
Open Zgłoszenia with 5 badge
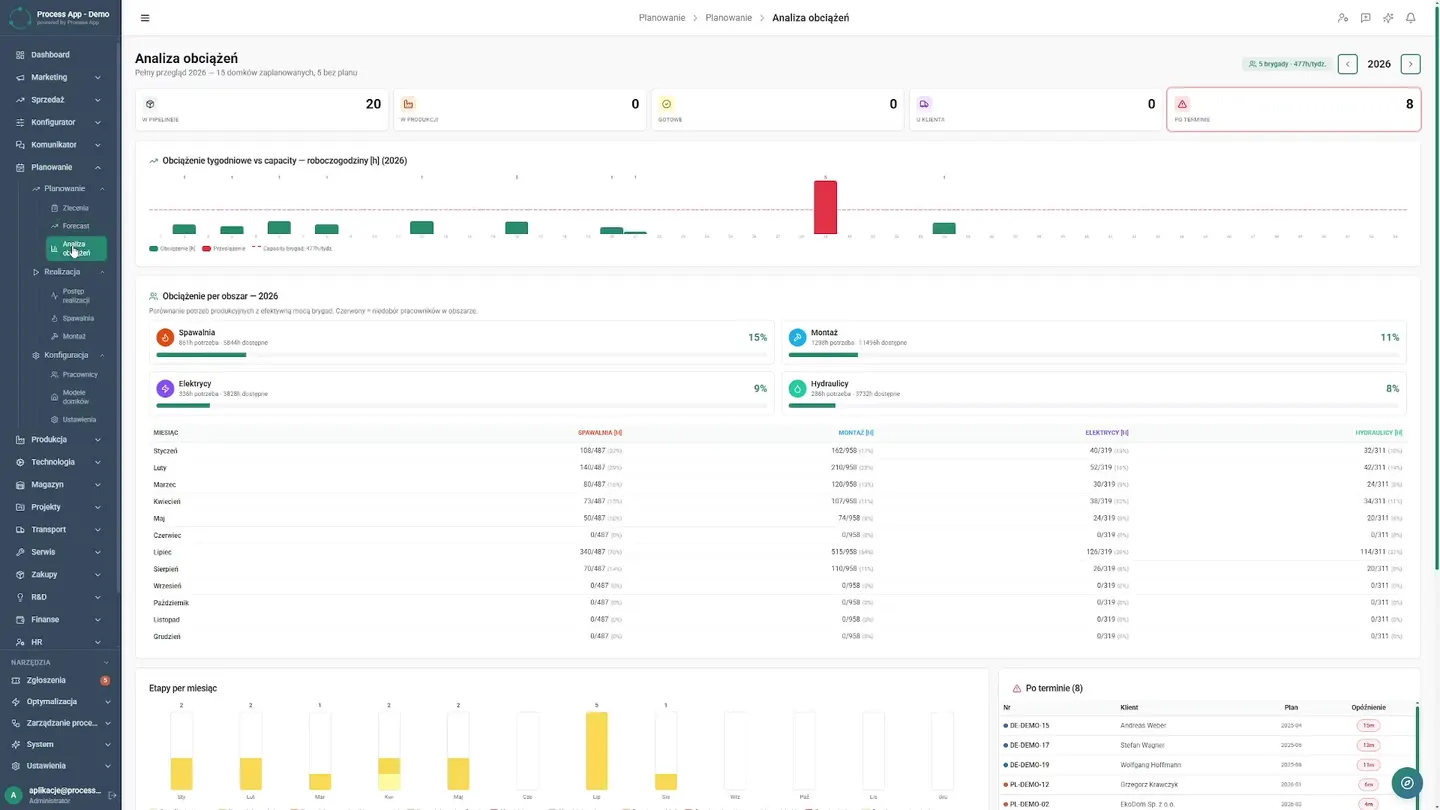60,680
